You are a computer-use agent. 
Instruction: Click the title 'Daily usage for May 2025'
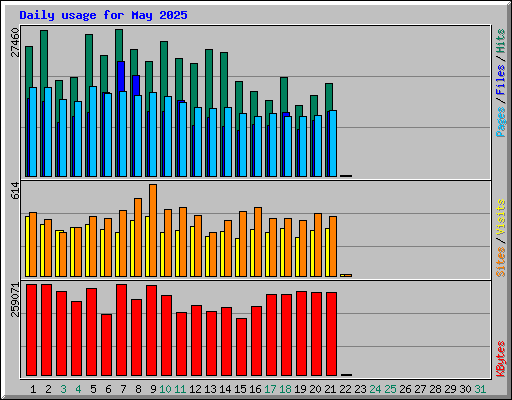103,15
